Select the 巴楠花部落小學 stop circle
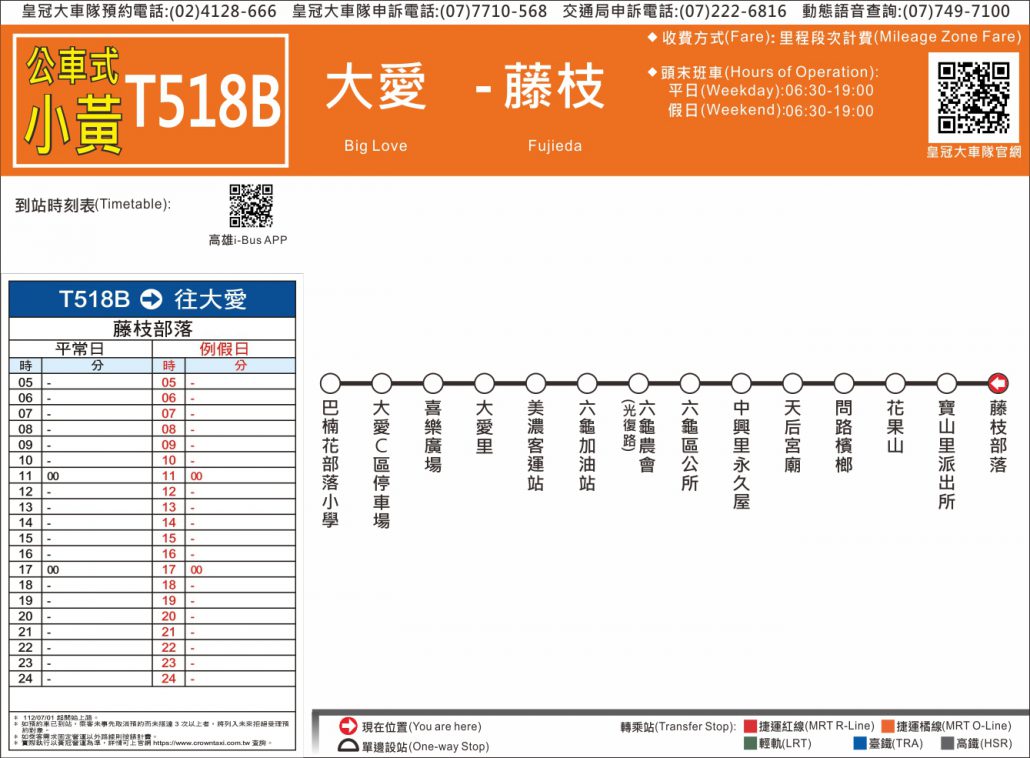Viewport: 1030px width, 758px height. point(330,383)
